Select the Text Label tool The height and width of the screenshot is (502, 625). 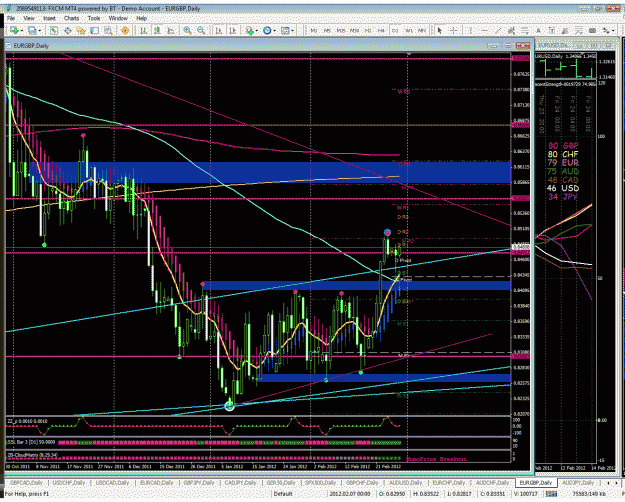[x=552, y=30]
